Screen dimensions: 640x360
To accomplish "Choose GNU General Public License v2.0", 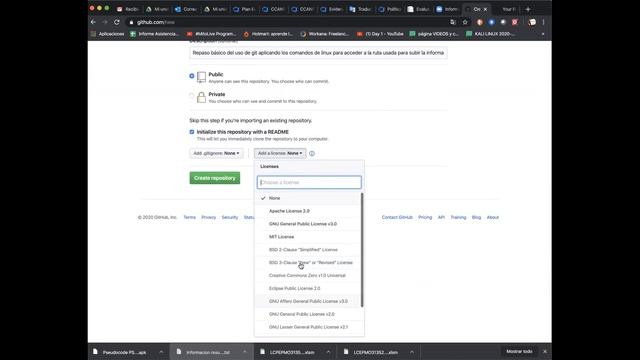I will pyautogui.click(x=308, y=314).
